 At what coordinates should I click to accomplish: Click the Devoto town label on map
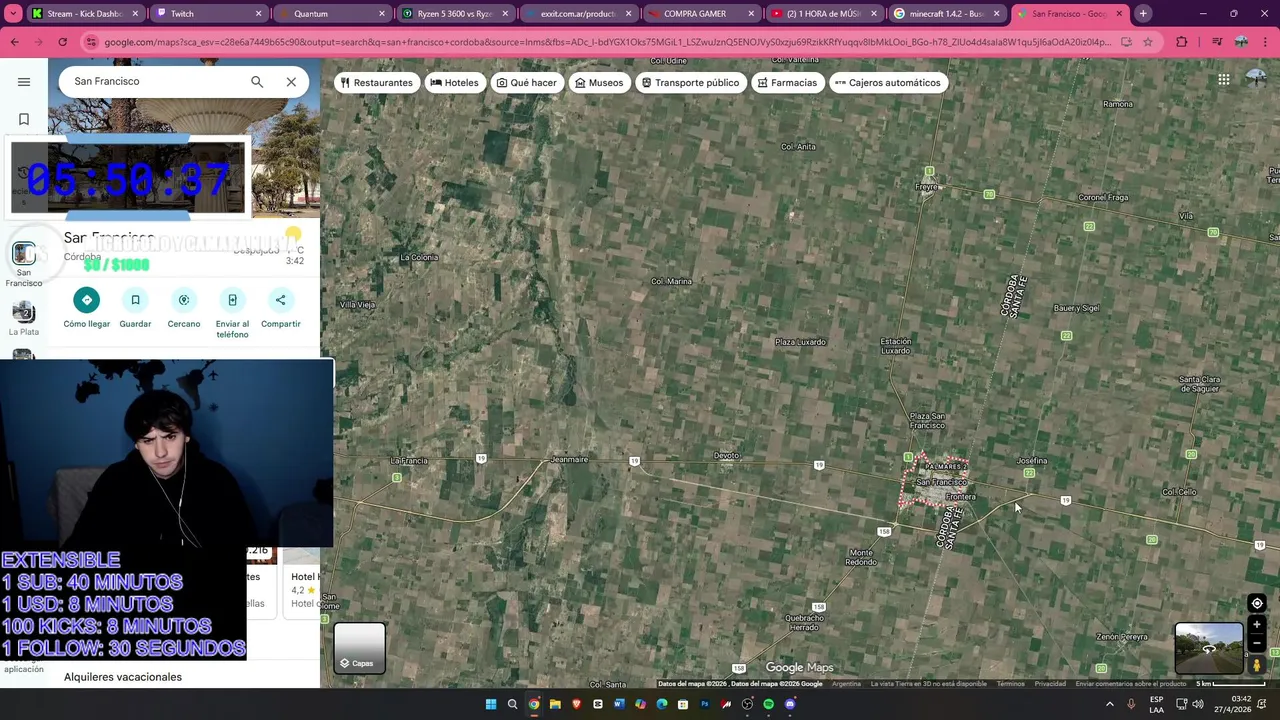726,456
